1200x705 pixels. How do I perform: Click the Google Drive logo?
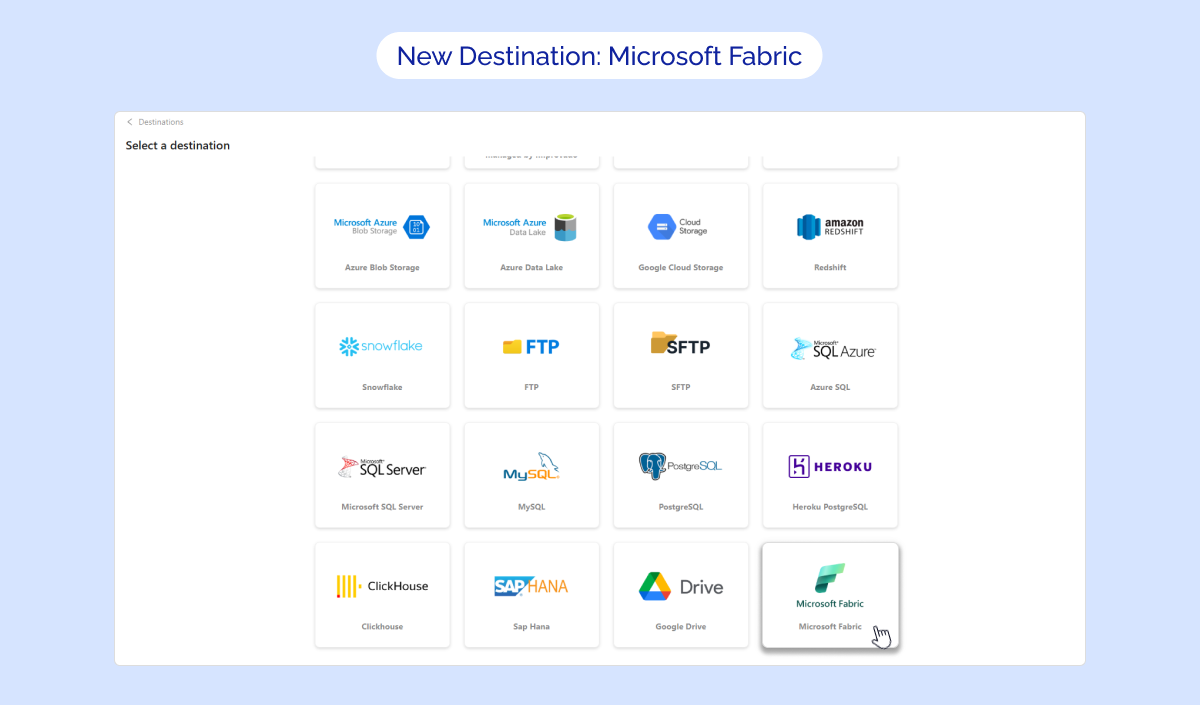pyautogui.click(x=681, y=587)
